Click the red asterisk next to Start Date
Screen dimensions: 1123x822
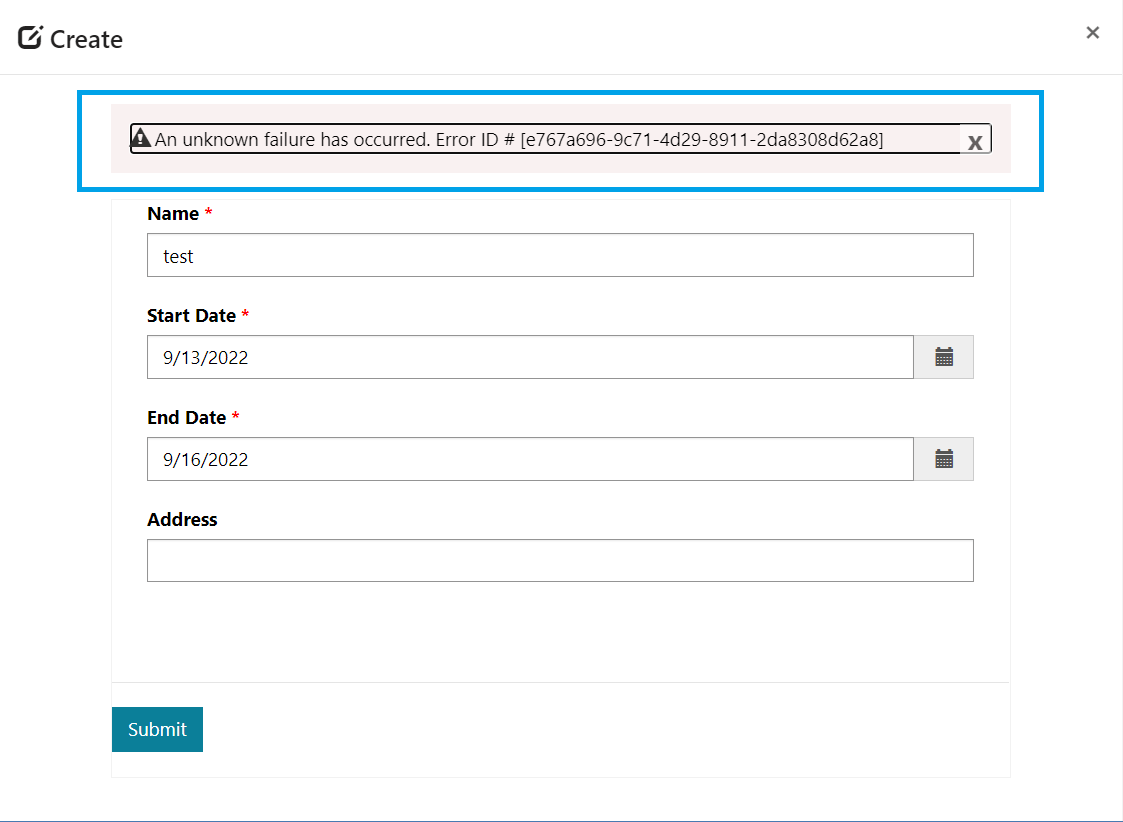tap(245, 315)
